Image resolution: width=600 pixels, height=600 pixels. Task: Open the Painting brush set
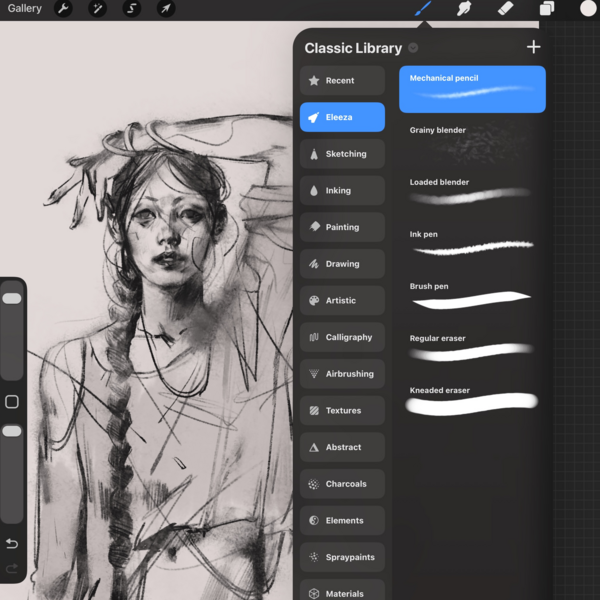(342, 227)
